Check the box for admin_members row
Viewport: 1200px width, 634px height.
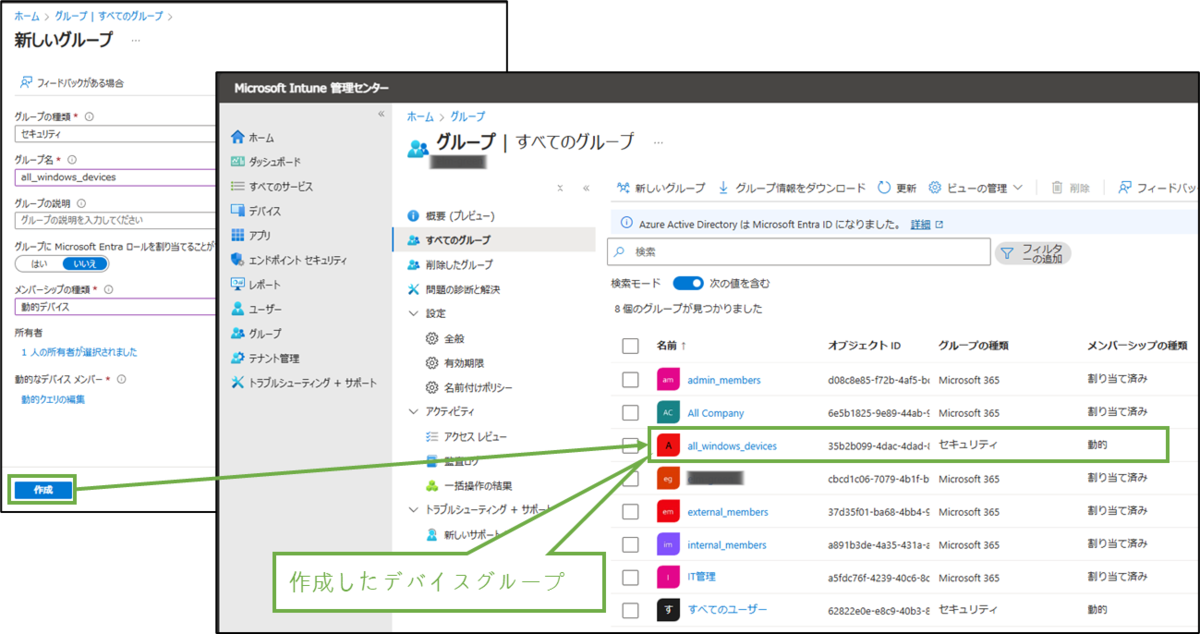pos(630,380)
